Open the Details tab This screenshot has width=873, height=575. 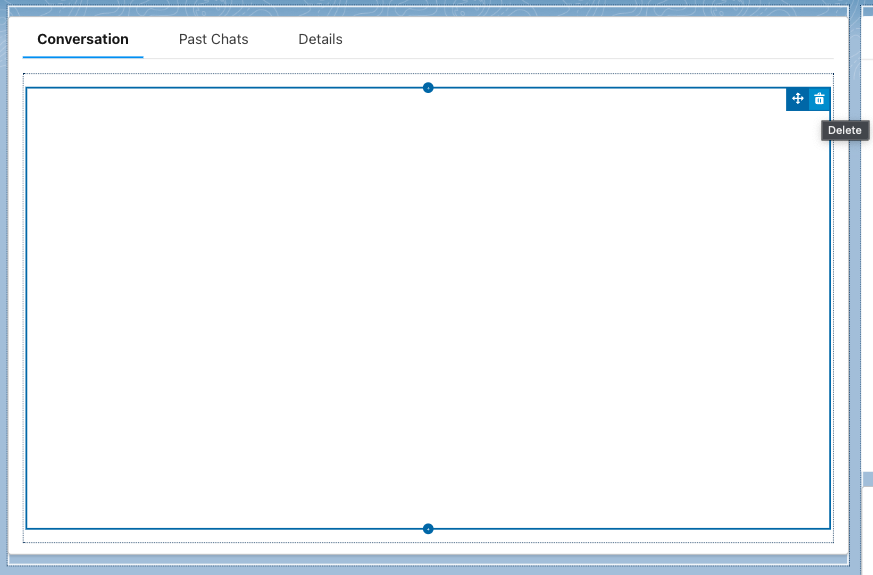(320, 40)
